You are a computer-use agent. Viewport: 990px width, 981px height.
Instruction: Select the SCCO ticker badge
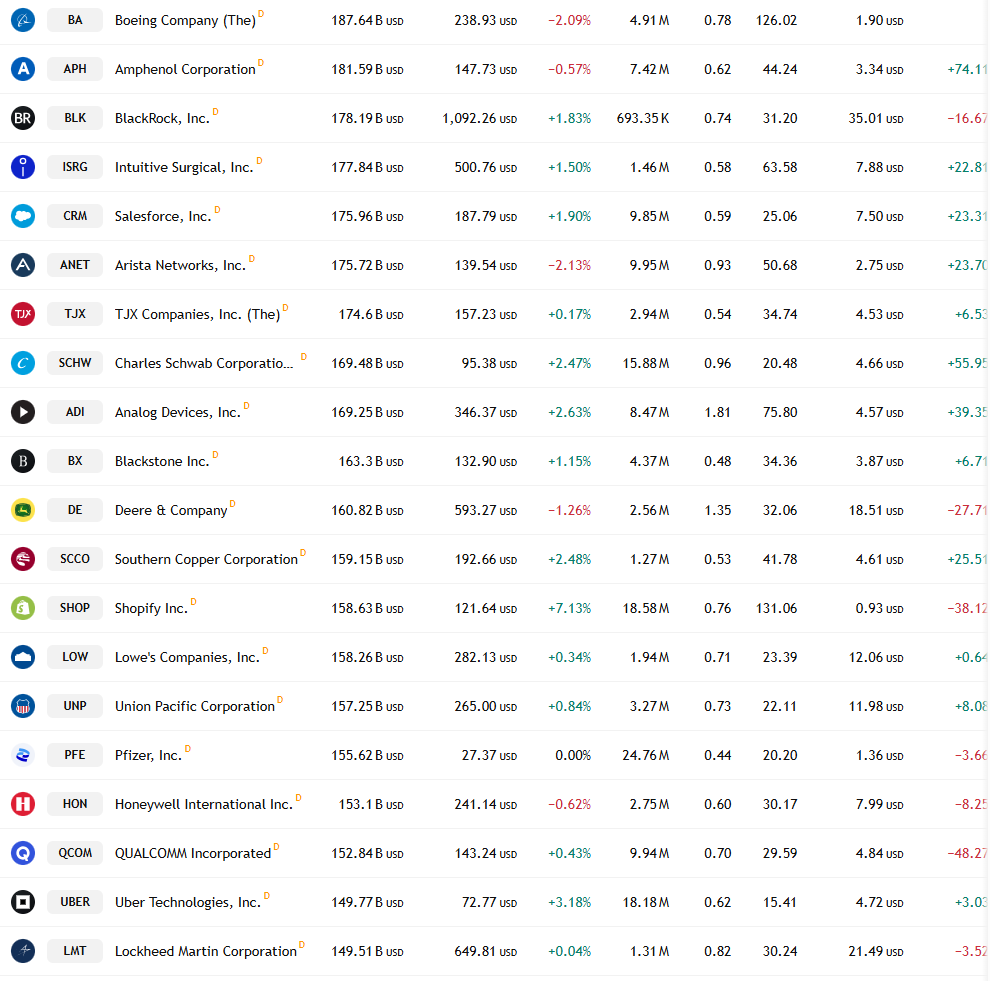pyautogui.click(x=75, y=559)
